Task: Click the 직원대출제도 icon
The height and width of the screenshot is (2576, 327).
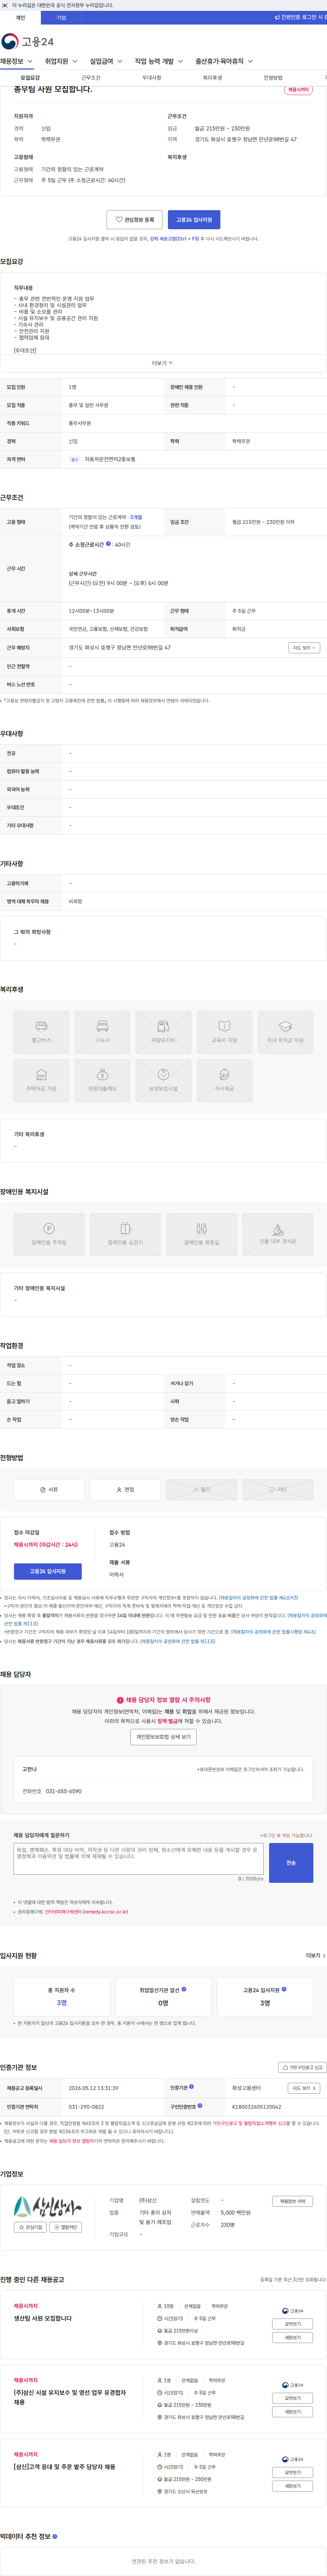Action: (102, 1080)
